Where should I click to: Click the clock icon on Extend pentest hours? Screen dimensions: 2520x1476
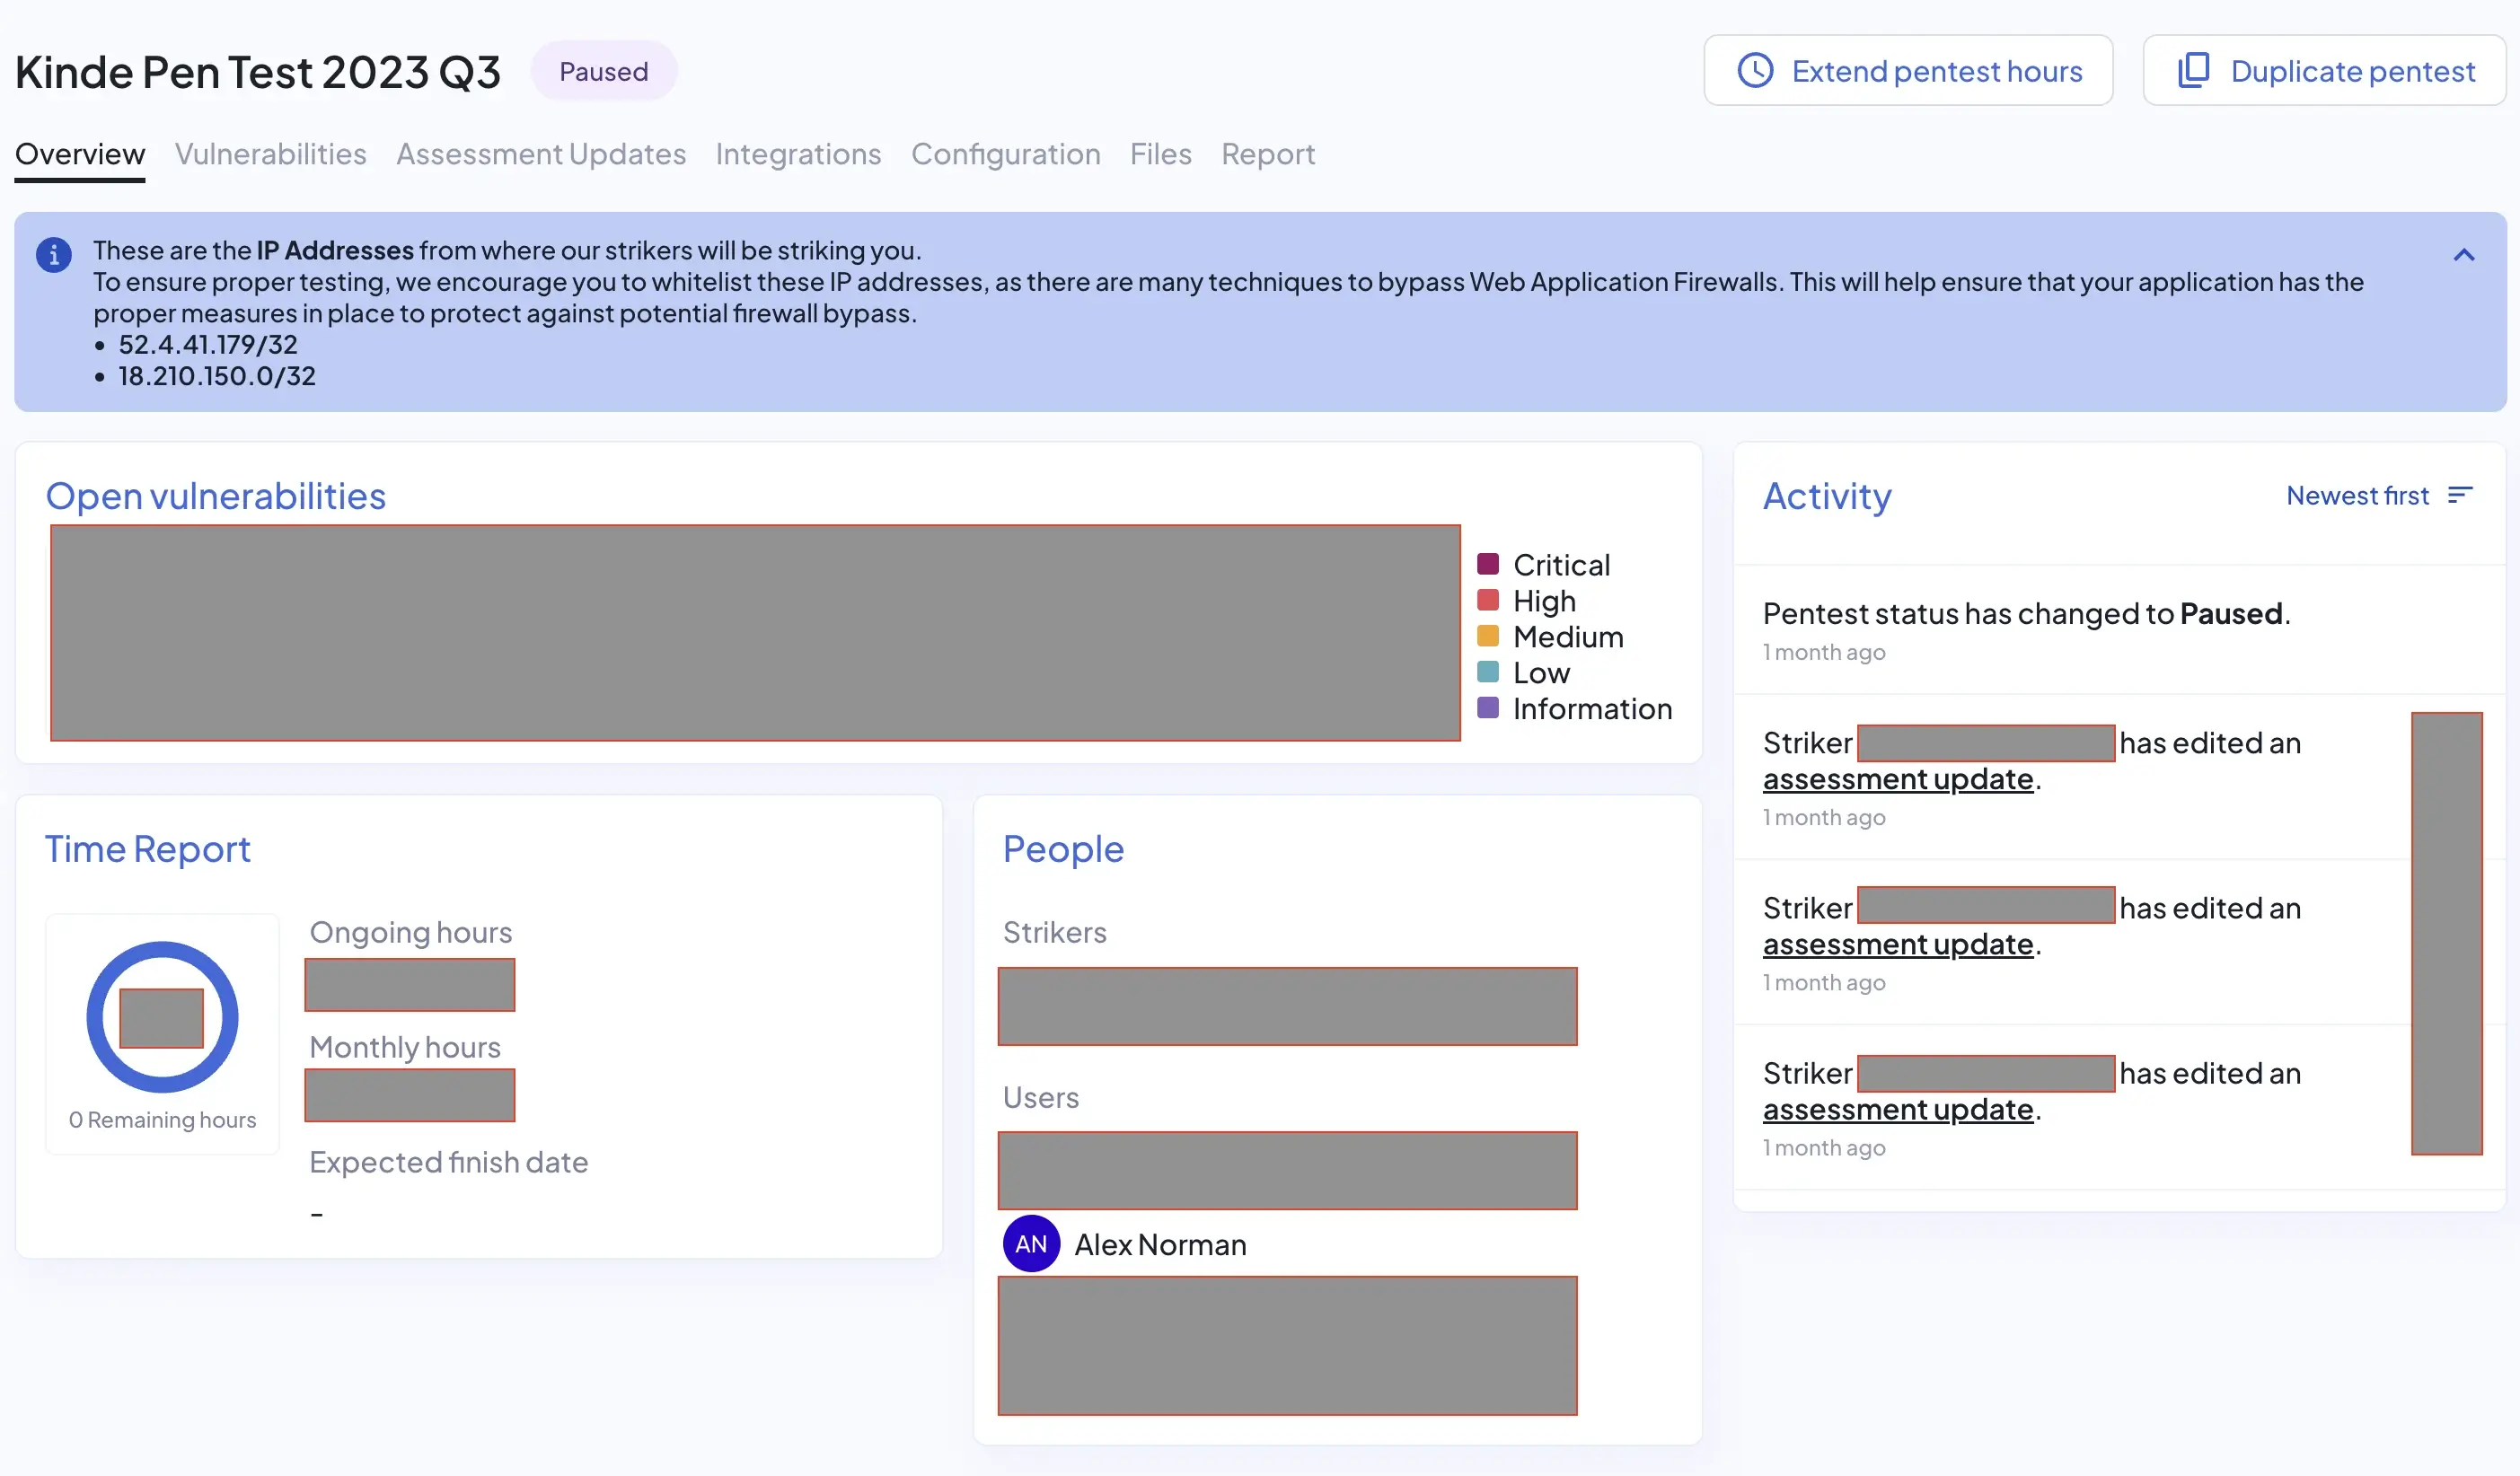(1756, 70)
